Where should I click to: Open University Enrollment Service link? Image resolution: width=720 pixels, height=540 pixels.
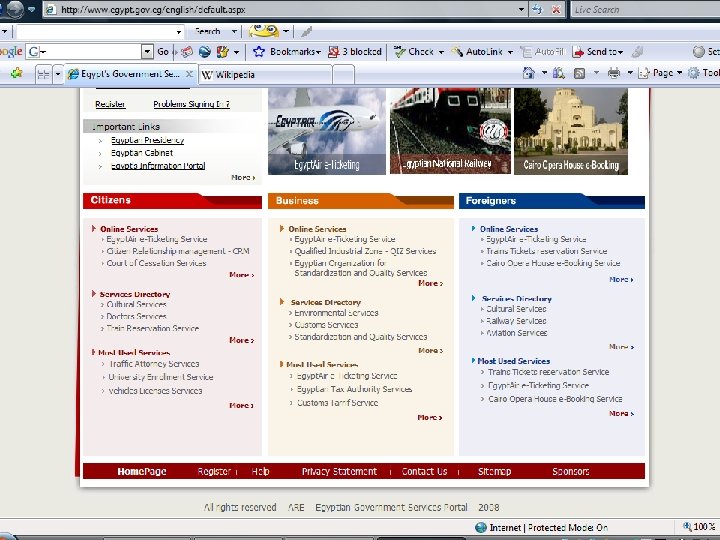coord(161,377)
